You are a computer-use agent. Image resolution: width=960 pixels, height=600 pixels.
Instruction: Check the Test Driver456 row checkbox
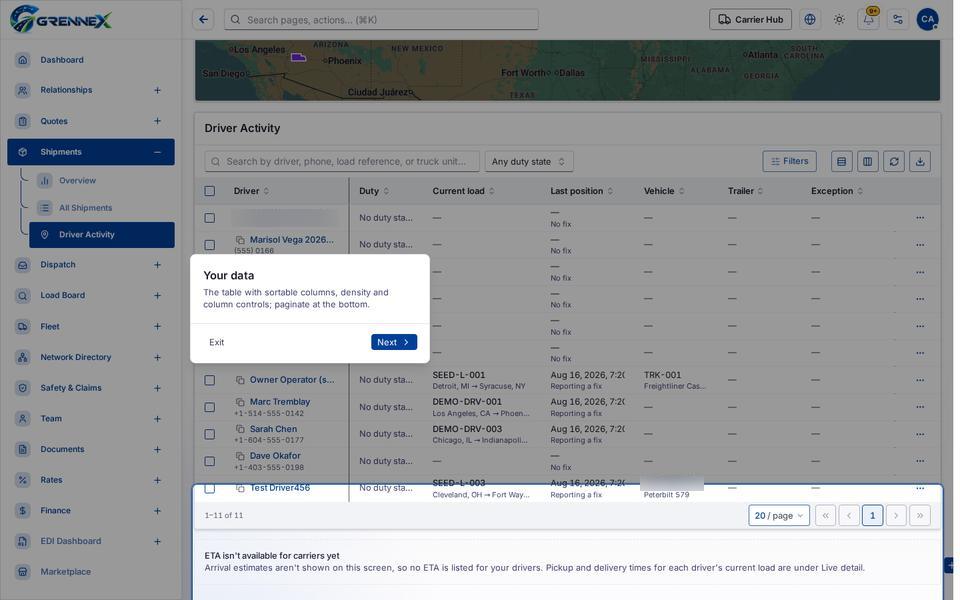[209, 489]
